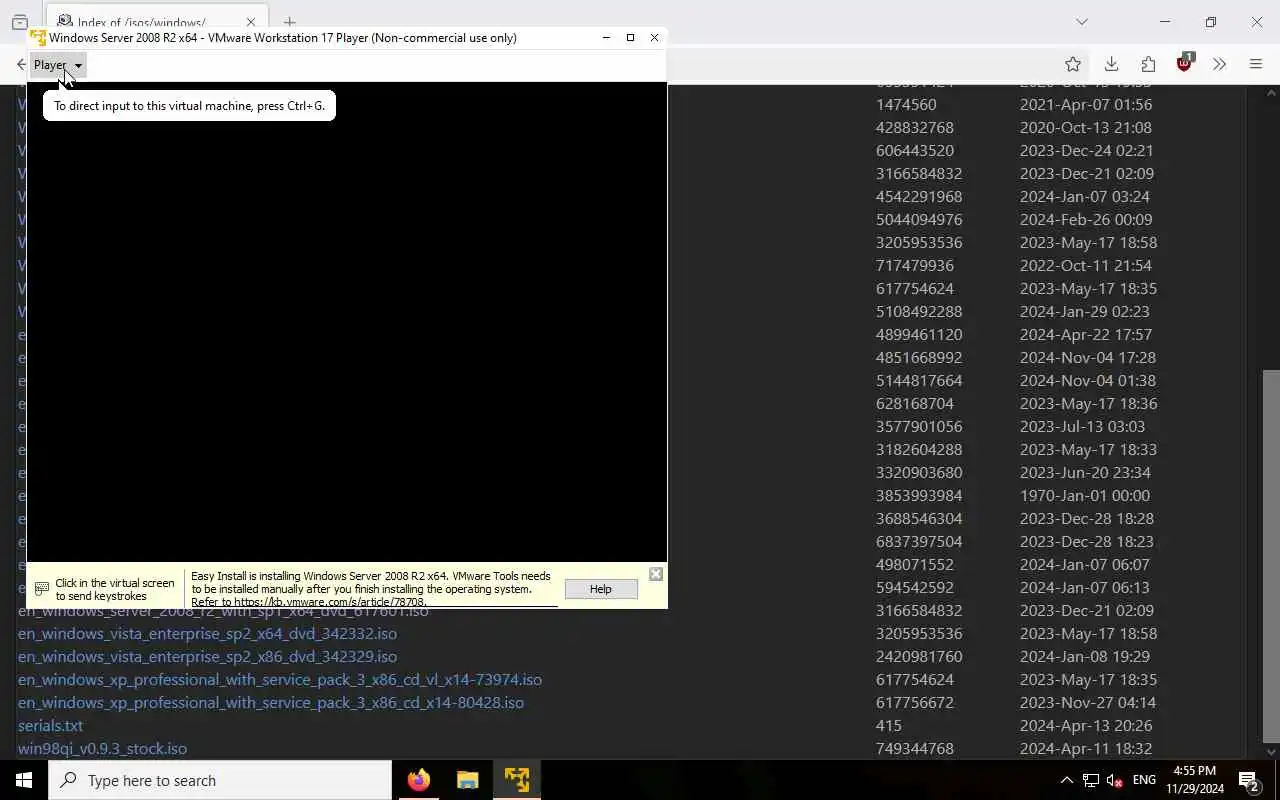
Task: Click the black virtual machine screen
Action: coord(346,322)
